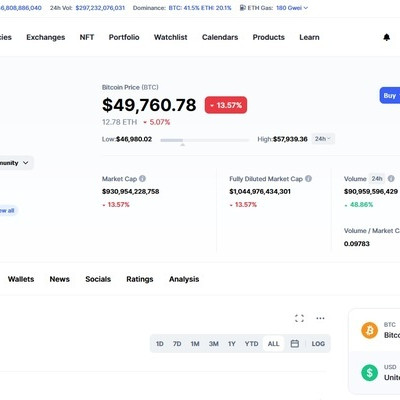Open the Exchanges menu
The image size is (400, 400).
coord(46,37)
